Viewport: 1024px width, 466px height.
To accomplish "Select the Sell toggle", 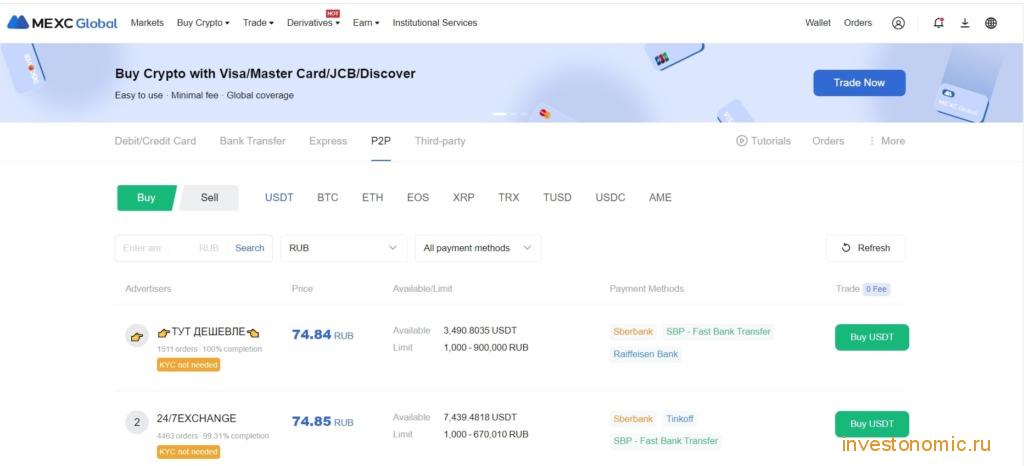I will tap(209, 198).
